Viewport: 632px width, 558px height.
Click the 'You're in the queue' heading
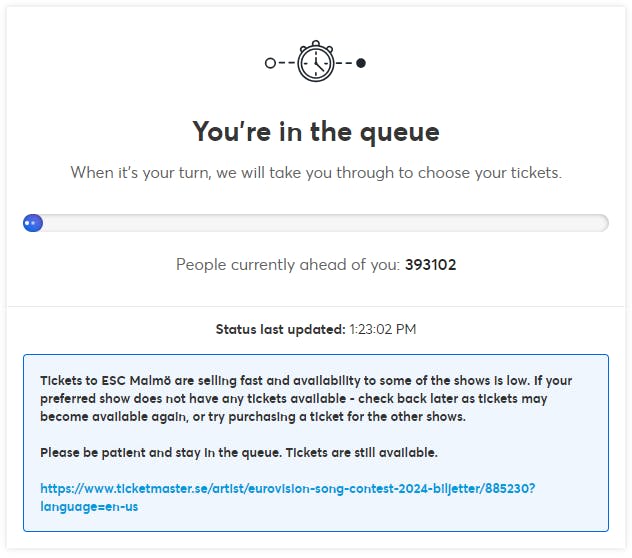pos(315,131)
